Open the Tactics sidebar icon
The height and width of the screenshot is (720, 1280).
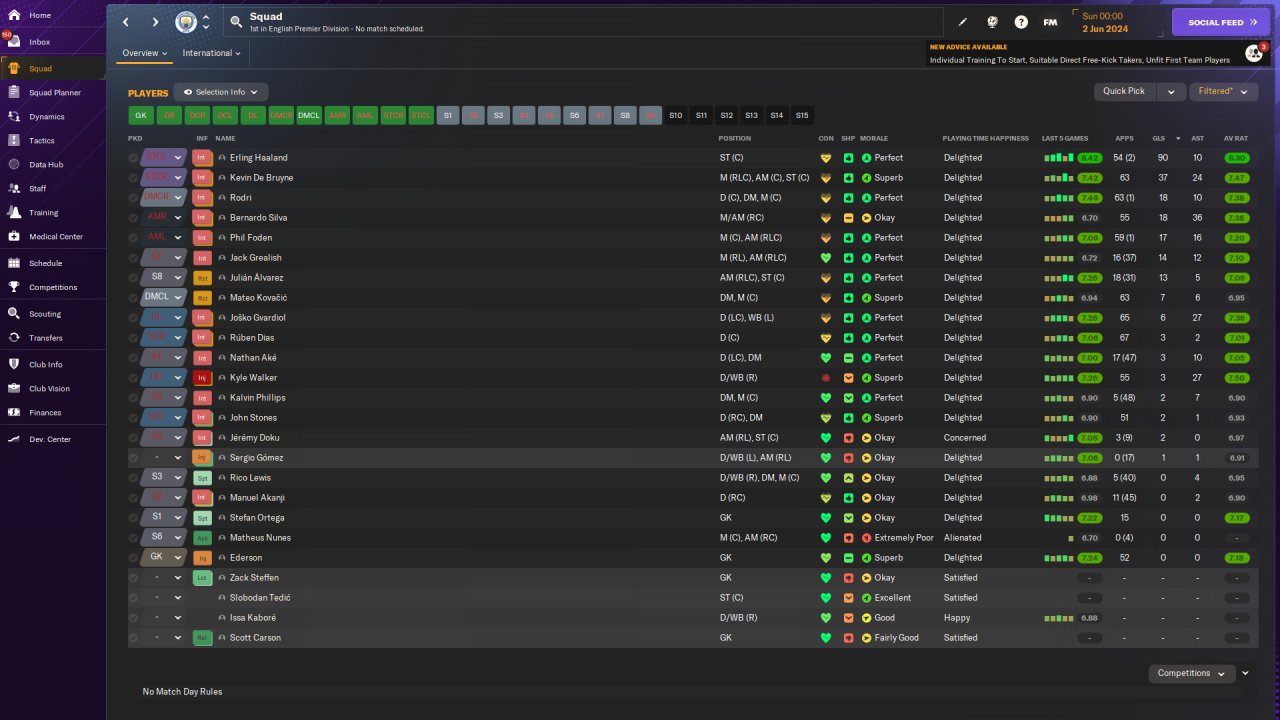(14, 140)
